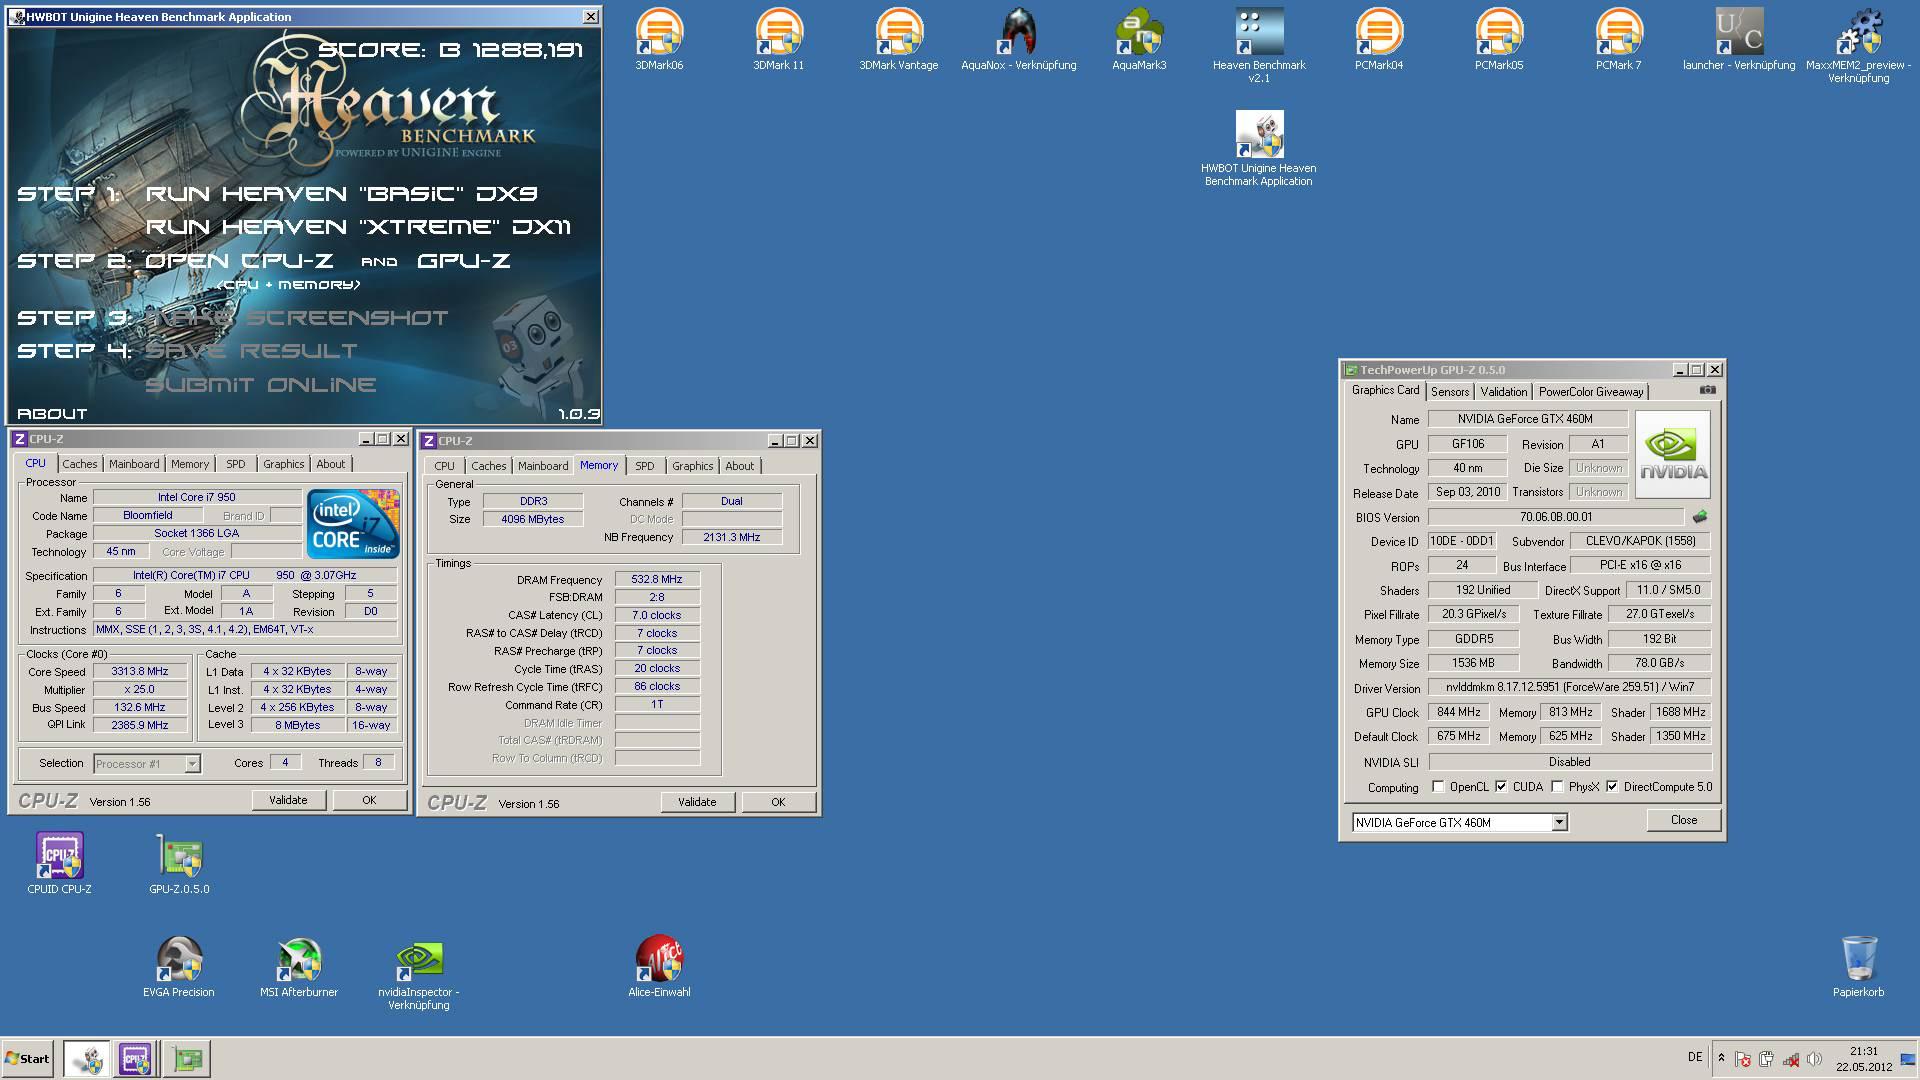Switch to CPU-Z in the taskbar
1920x1080 pixels.
click(x=135, y=1058)
